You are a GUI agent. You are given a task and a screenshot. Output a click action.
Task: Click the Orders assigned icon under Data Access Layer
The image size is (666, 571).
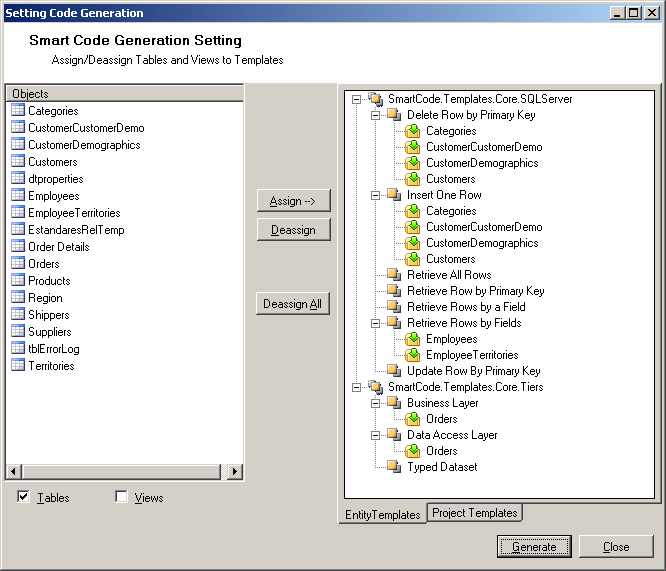click(412, 451)
